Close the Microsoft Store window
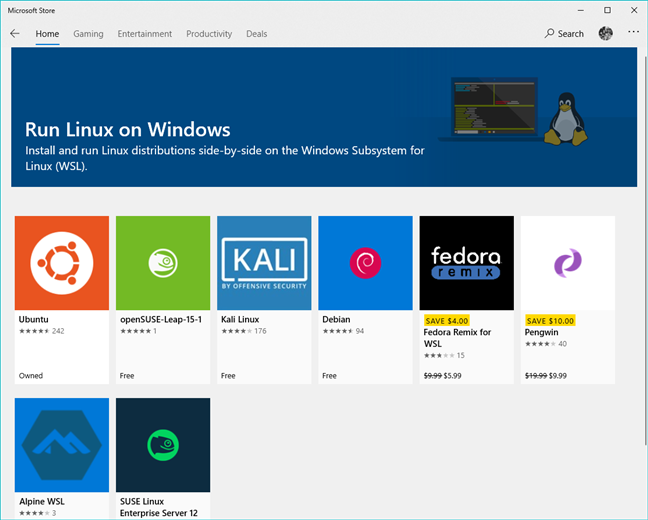 634,10
